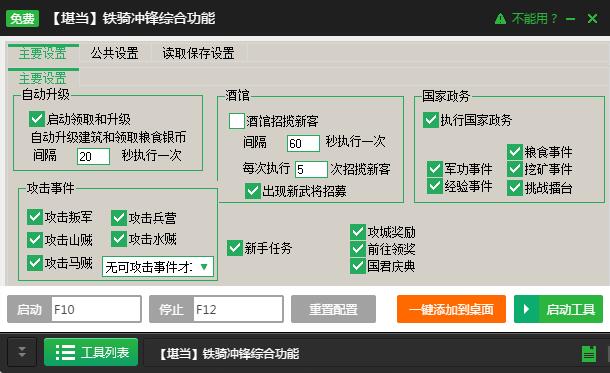610x373 pixels.
Task: Uncheck 粮食事件 checkbox
Action: 515,152
